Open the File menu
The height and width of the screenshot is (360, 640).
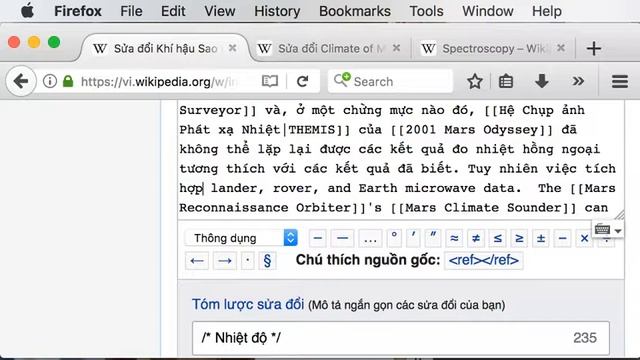(x=131, y=11)
